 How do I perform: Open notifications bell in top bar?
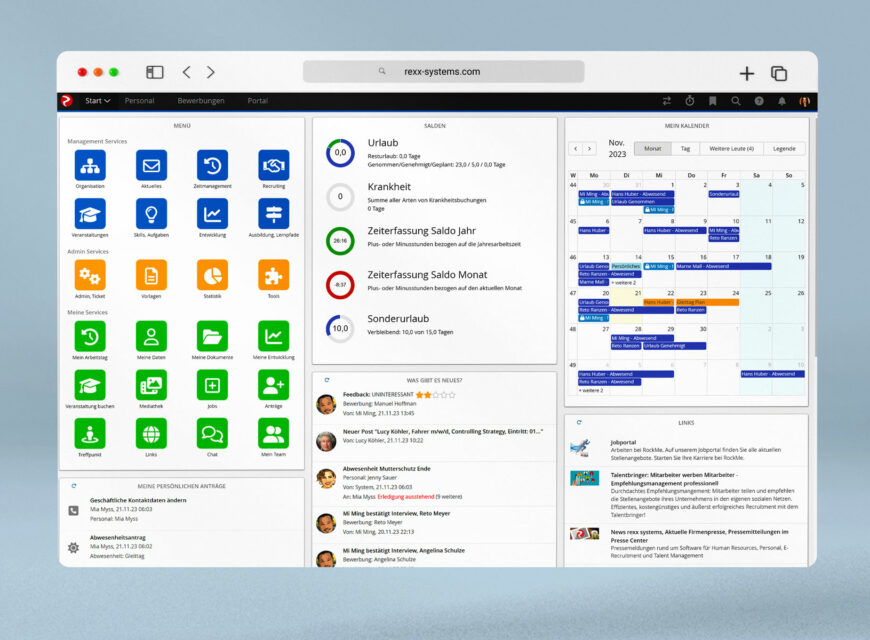pos(782,101)
